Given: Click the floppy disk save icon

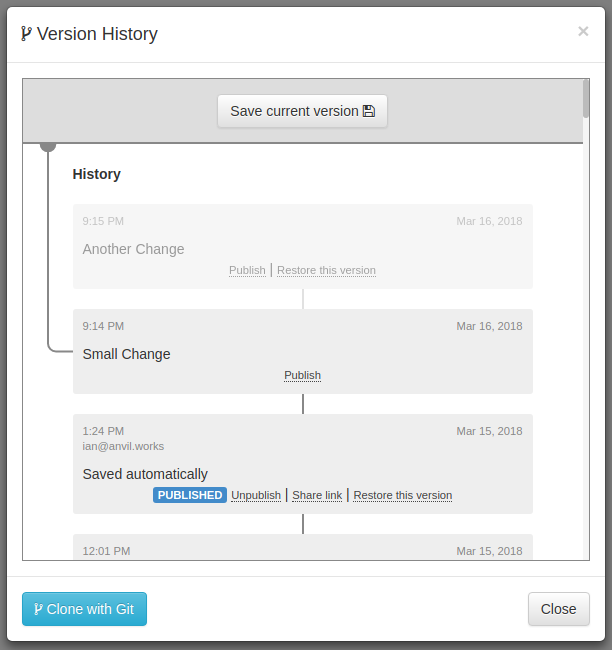Looking at the screenshot, I should pos(369,111).
